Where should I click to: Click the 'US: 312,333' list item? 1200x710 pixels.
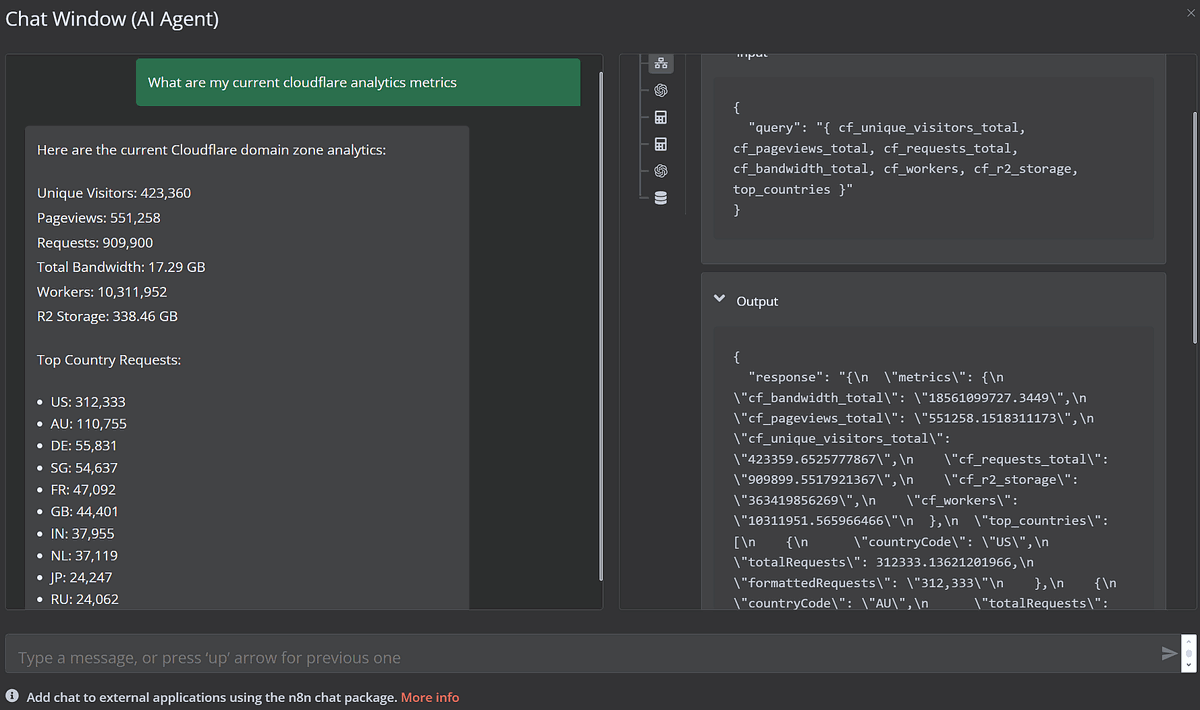click(88, 402)
